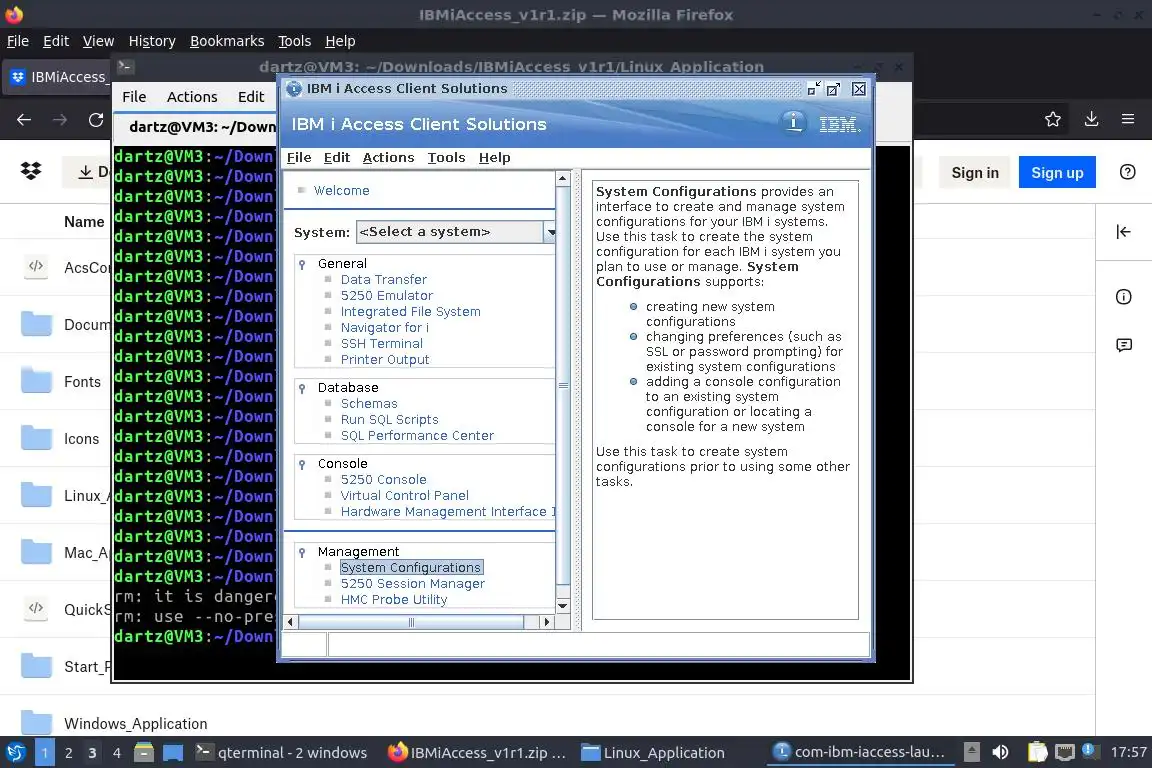Screen dimensions: 1152x768
Task: Launch the 5250 Emulator
Action: pyautogui.click(x=386, y=295)
